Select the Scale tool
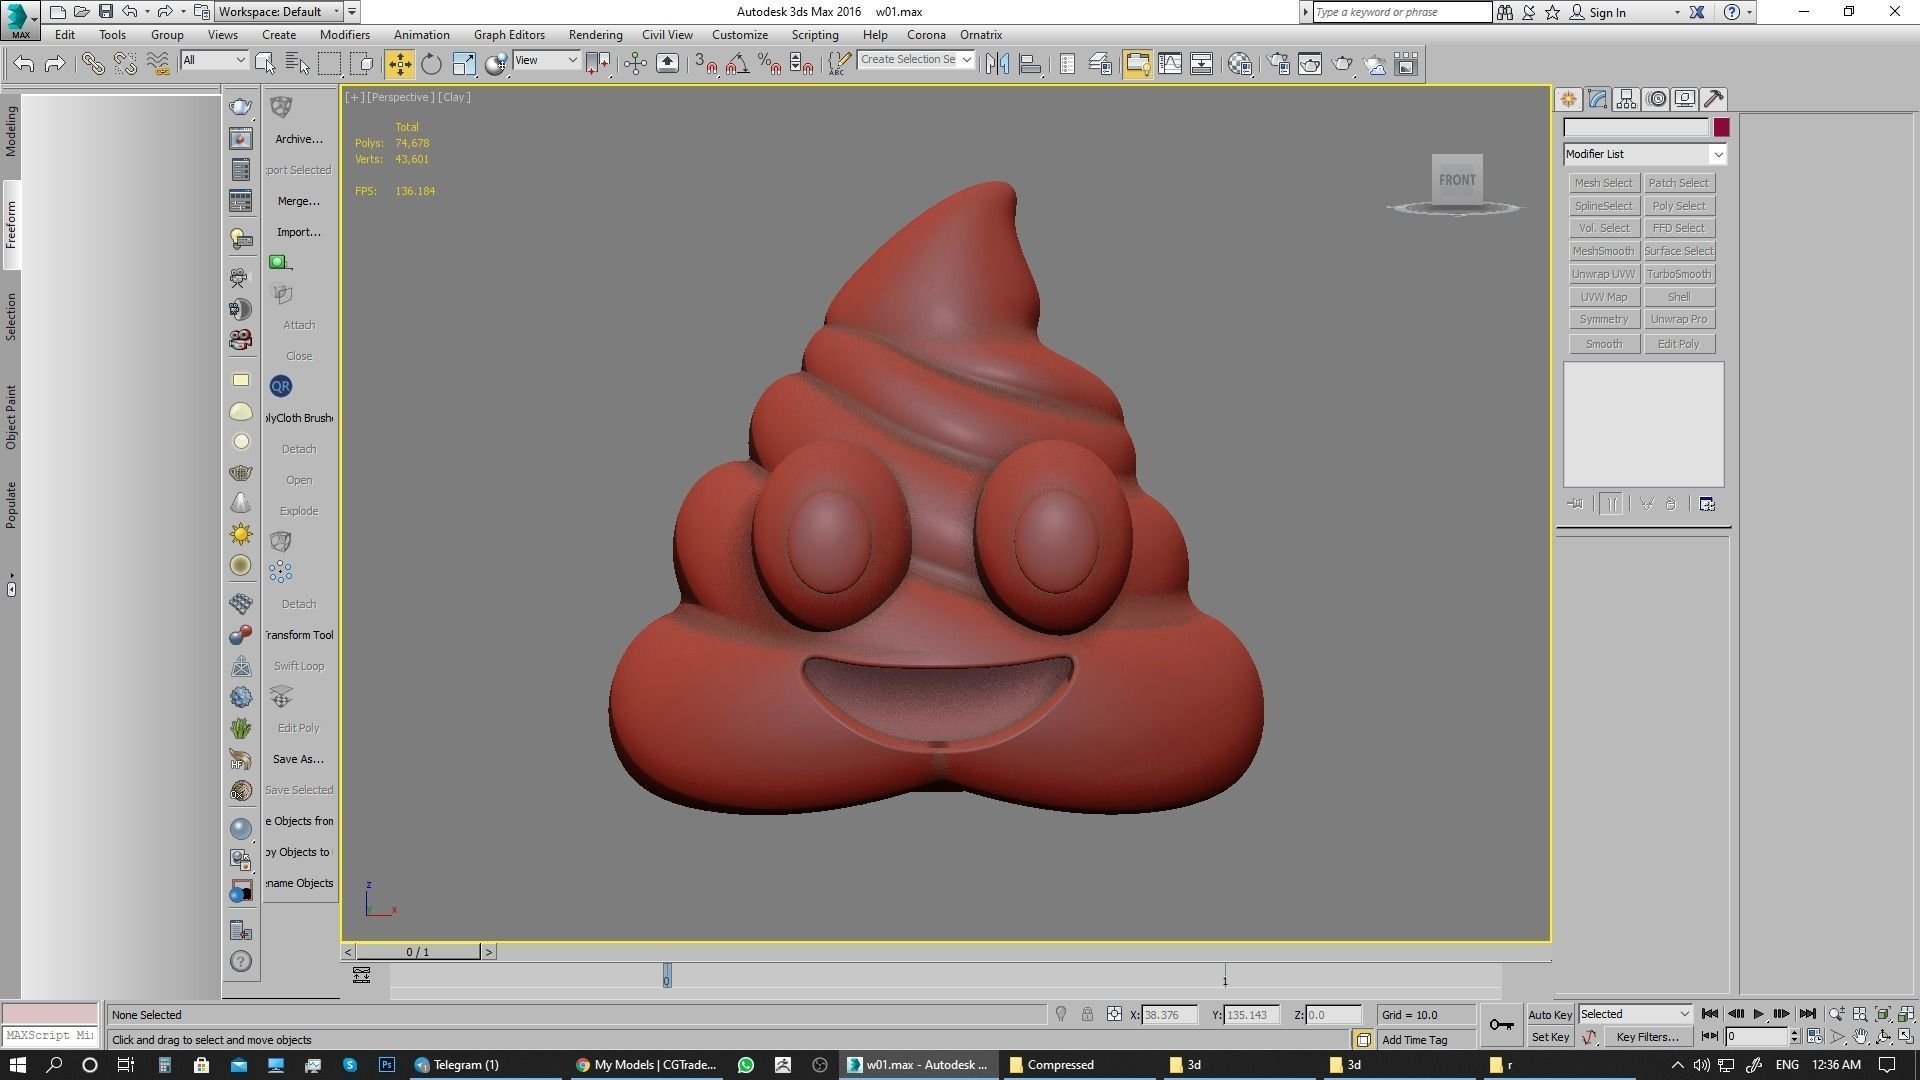1920x1080 pixels. coord(464,64)
